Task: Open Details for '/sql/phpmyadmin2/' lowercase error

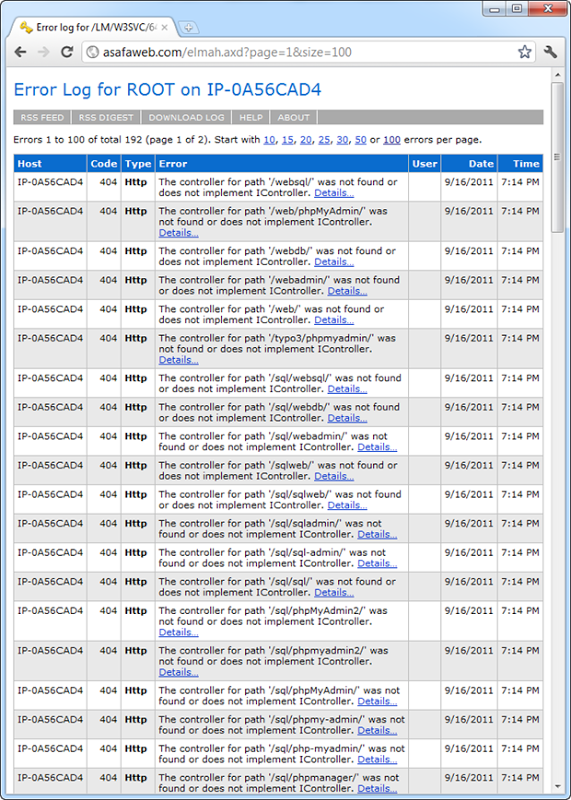Action: click(x=179, y=672)
